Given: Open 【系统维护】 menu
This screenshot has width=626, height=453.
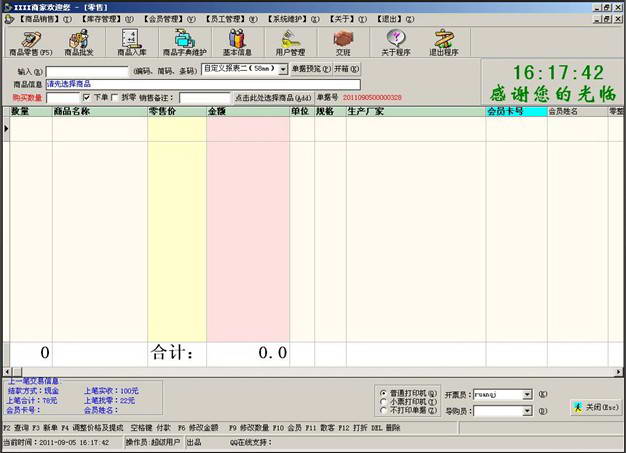Looking at the screenshot, I should (293, 19).
